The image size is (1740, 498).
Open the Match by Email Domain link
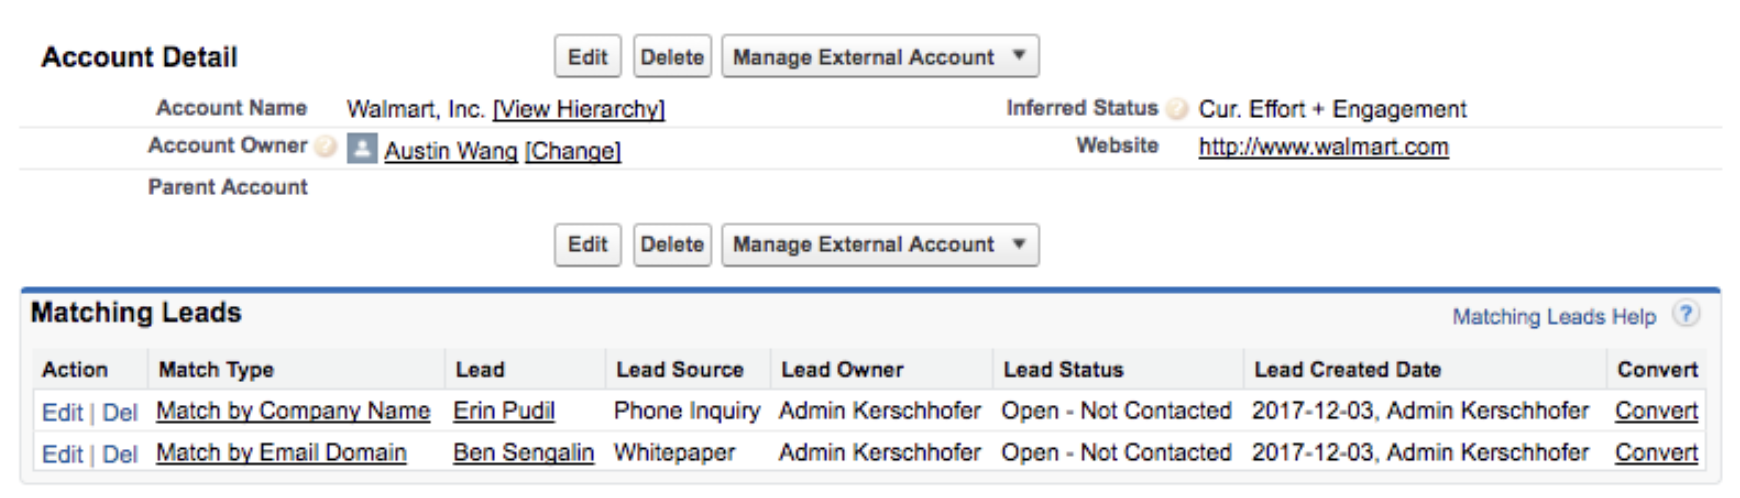point(281,453)
